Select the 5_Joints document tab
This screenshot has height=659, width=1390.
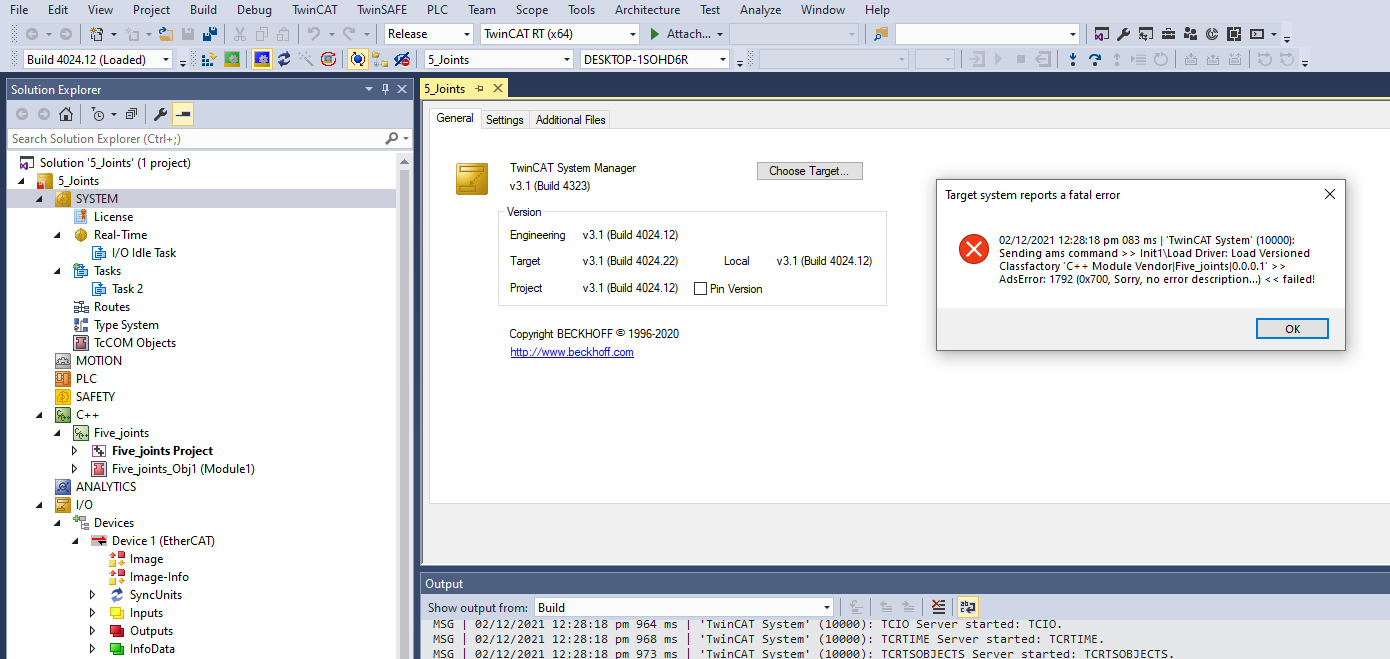click(x=445, y=88)
